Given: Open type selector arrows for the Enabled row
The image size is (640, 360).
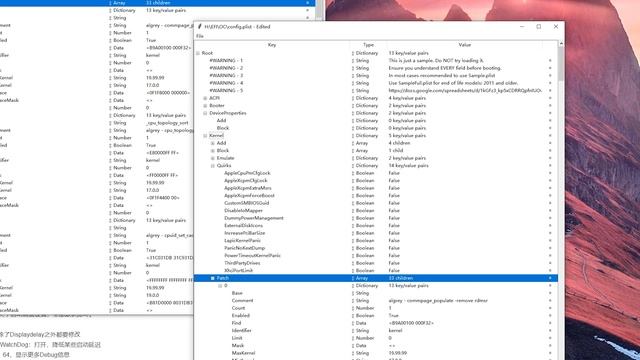Looking at the screenshot, I should pos(353,316).
